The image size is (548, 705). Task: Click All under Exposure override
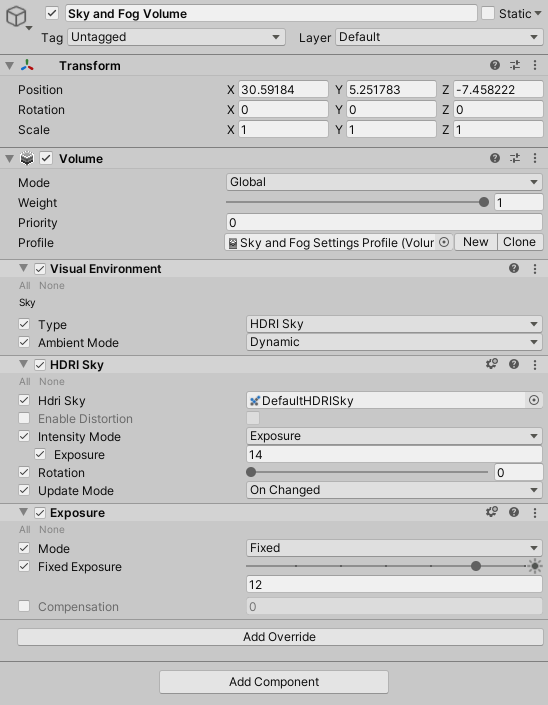click(25, 529)
